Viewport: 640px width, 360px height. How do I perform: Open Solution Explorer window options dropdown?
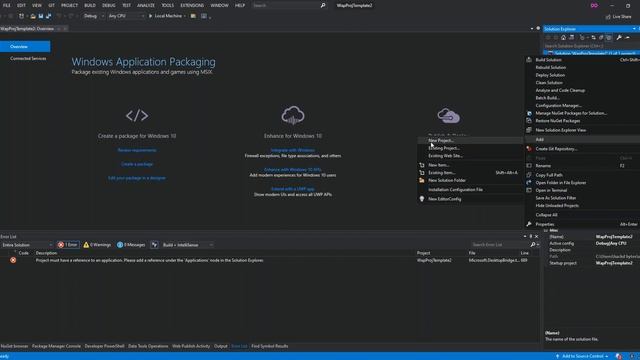tap(634, 29)
